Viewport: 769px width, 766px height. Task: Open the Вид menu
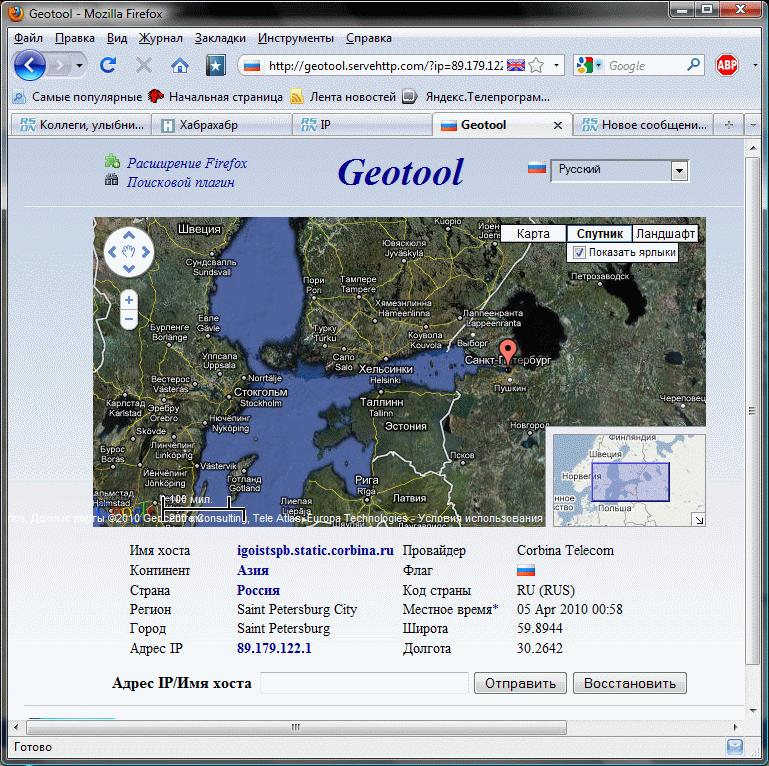117,38
